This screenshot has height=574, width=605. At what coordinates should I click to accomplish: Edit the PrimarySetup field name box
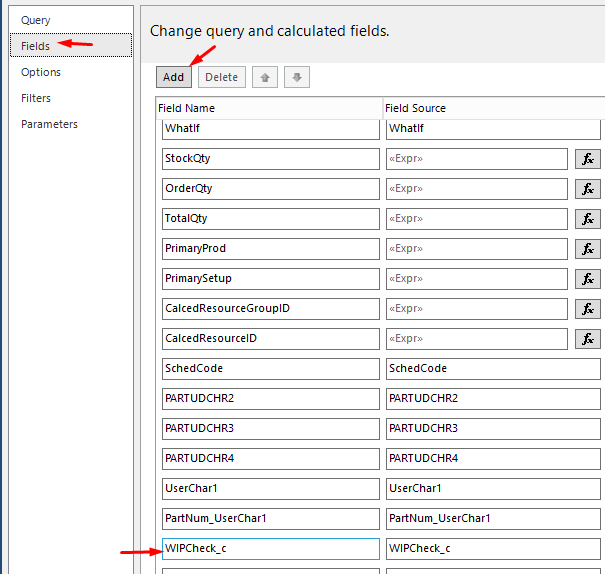[271, 279]
